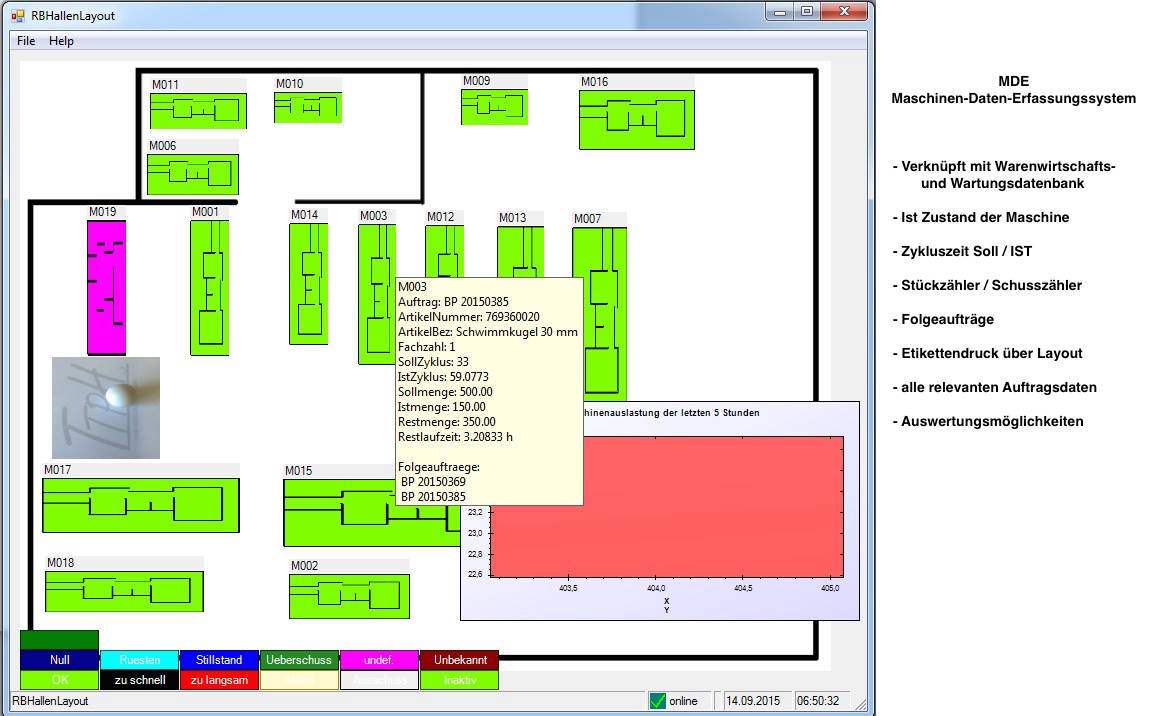1152x716 pixels.
Task: Click the black zu schnell legend box
Action: [x=140, y=680]
